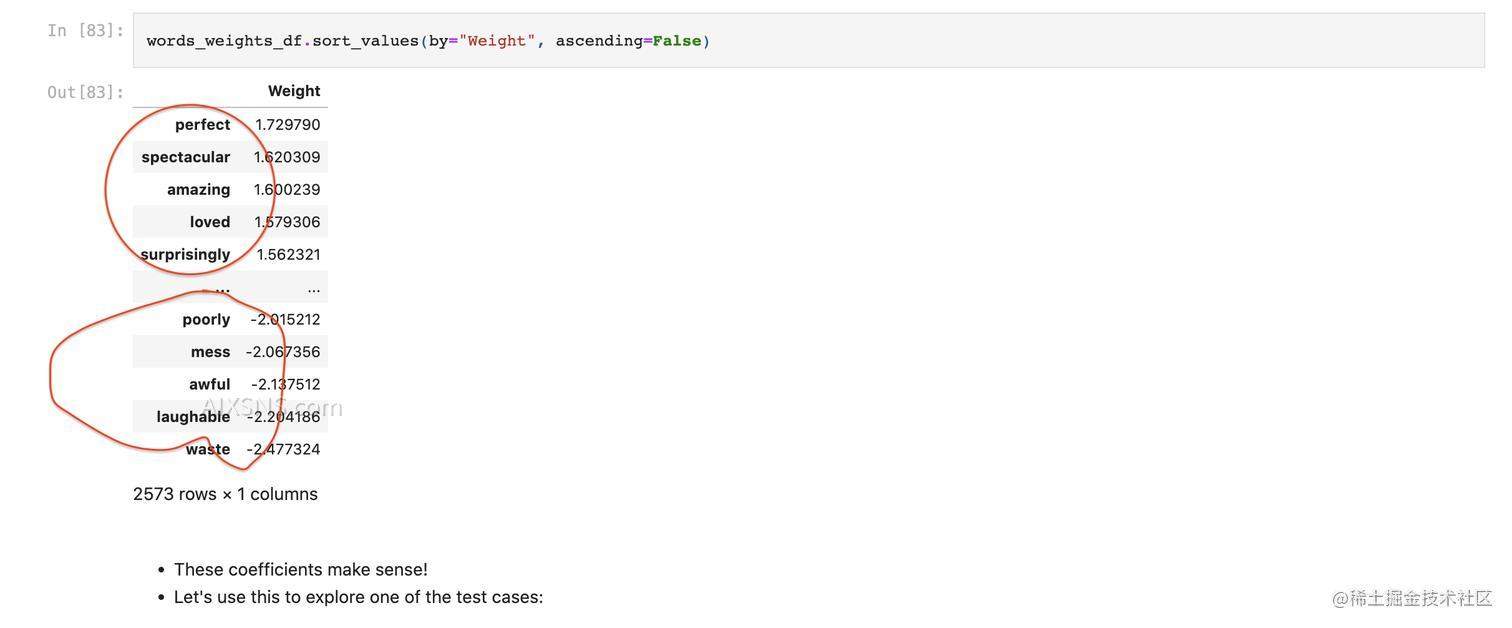
Task: Select the 'perfect' row label
Action: click(x=202, y=125)
